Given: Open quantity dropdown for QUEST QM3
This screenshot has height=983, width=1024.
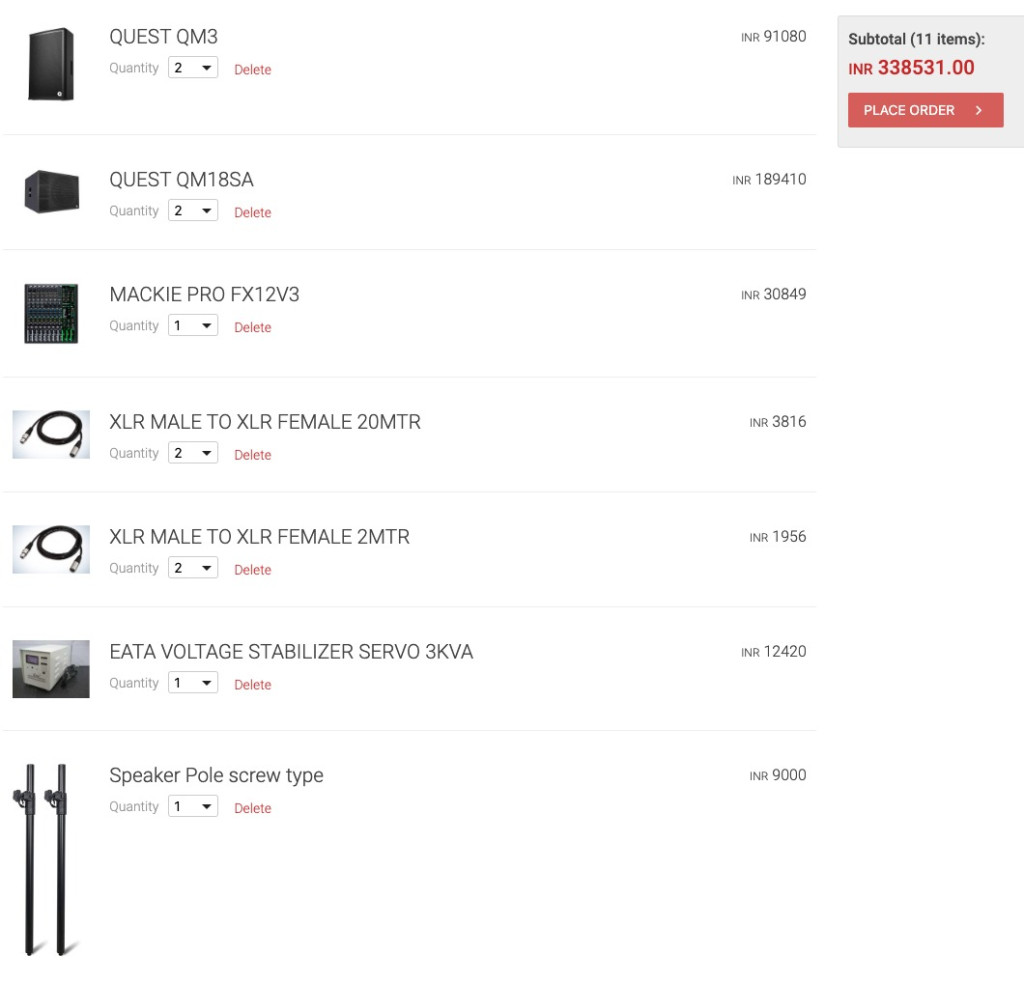Looking at the screenshot, I should click(193, 68).
